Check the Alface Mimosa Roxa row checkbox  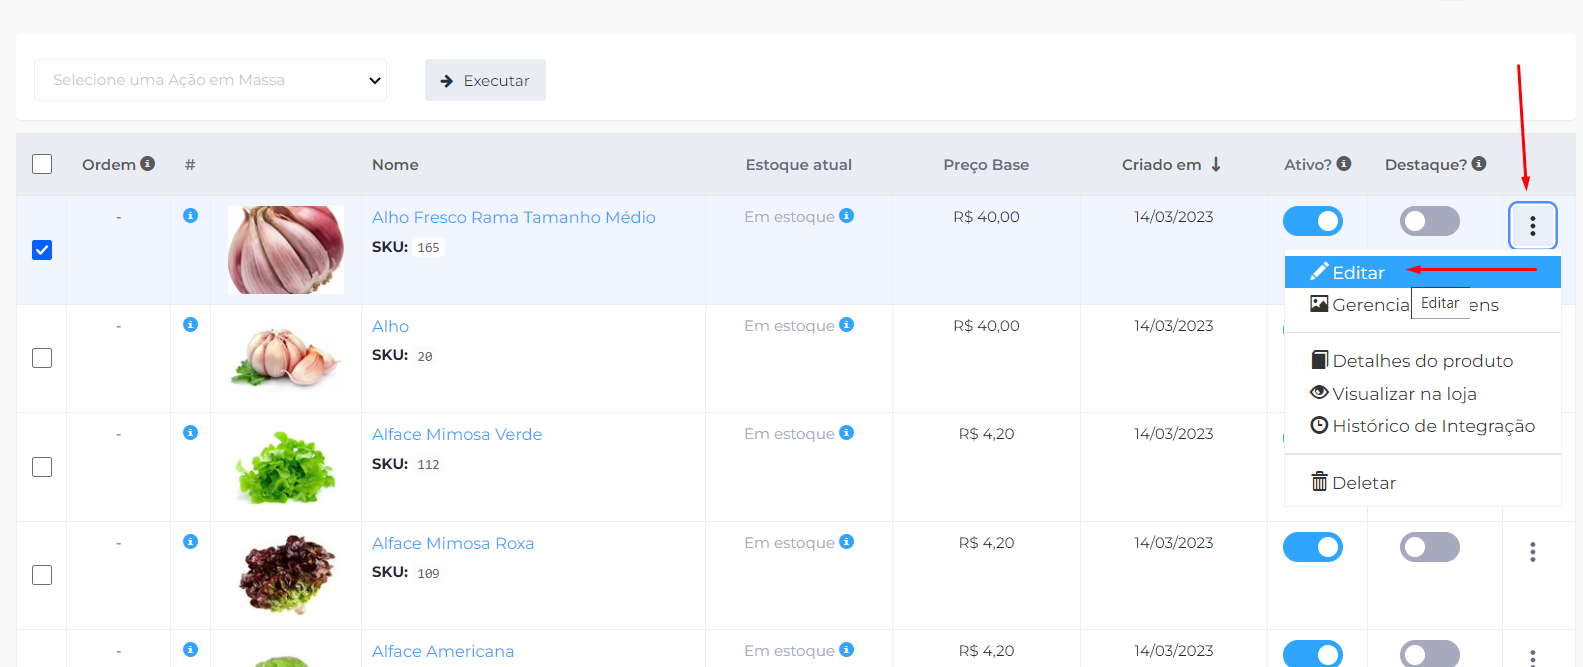(x=42, y=575)
